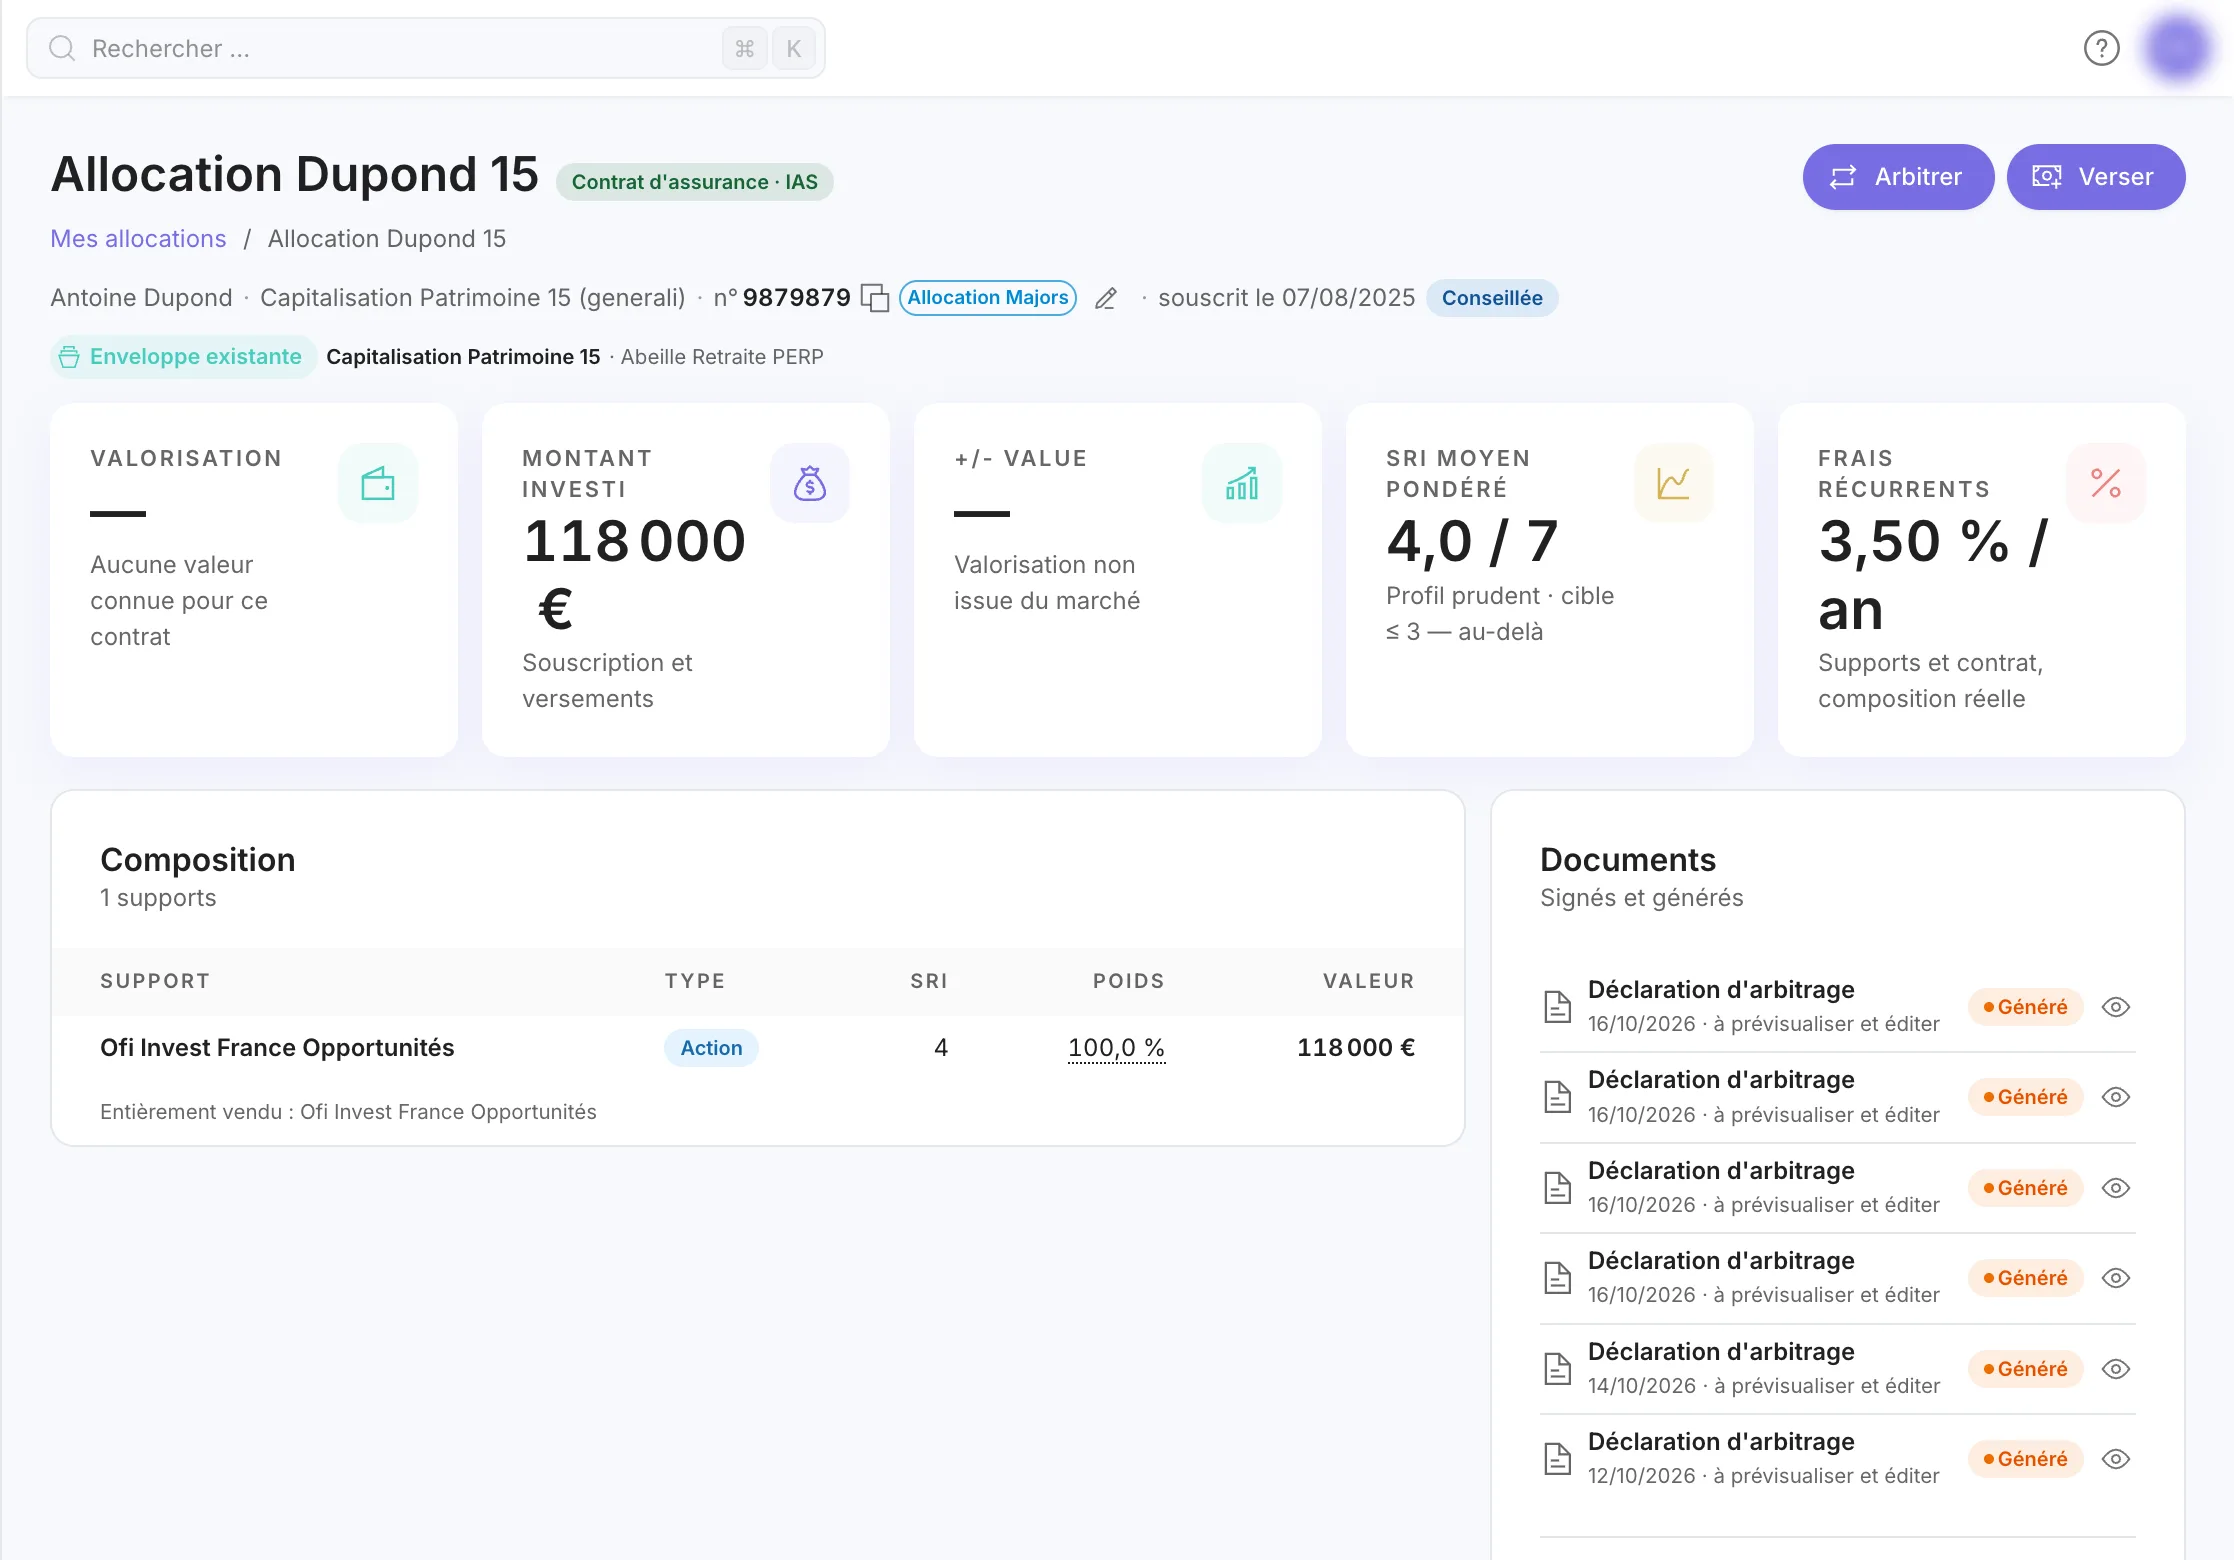Click the Conseillée badge
Image resolution: width=2234 pixels, height=1560 pixels.
click(x=1492, y=298)
